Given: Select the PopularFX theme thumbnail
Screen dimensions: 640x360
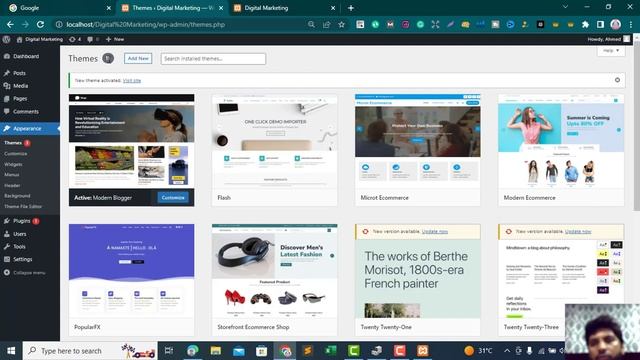Looking at the screenshot, I should click(x=131, y=271).
